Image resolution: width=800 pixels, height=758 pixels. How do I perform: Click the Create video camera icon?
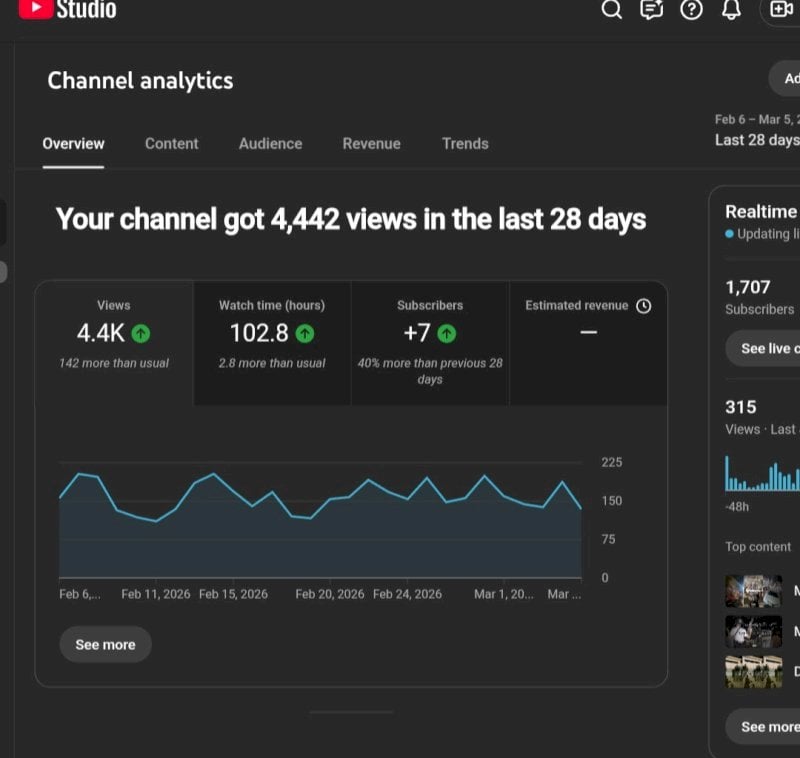(781, 10)
